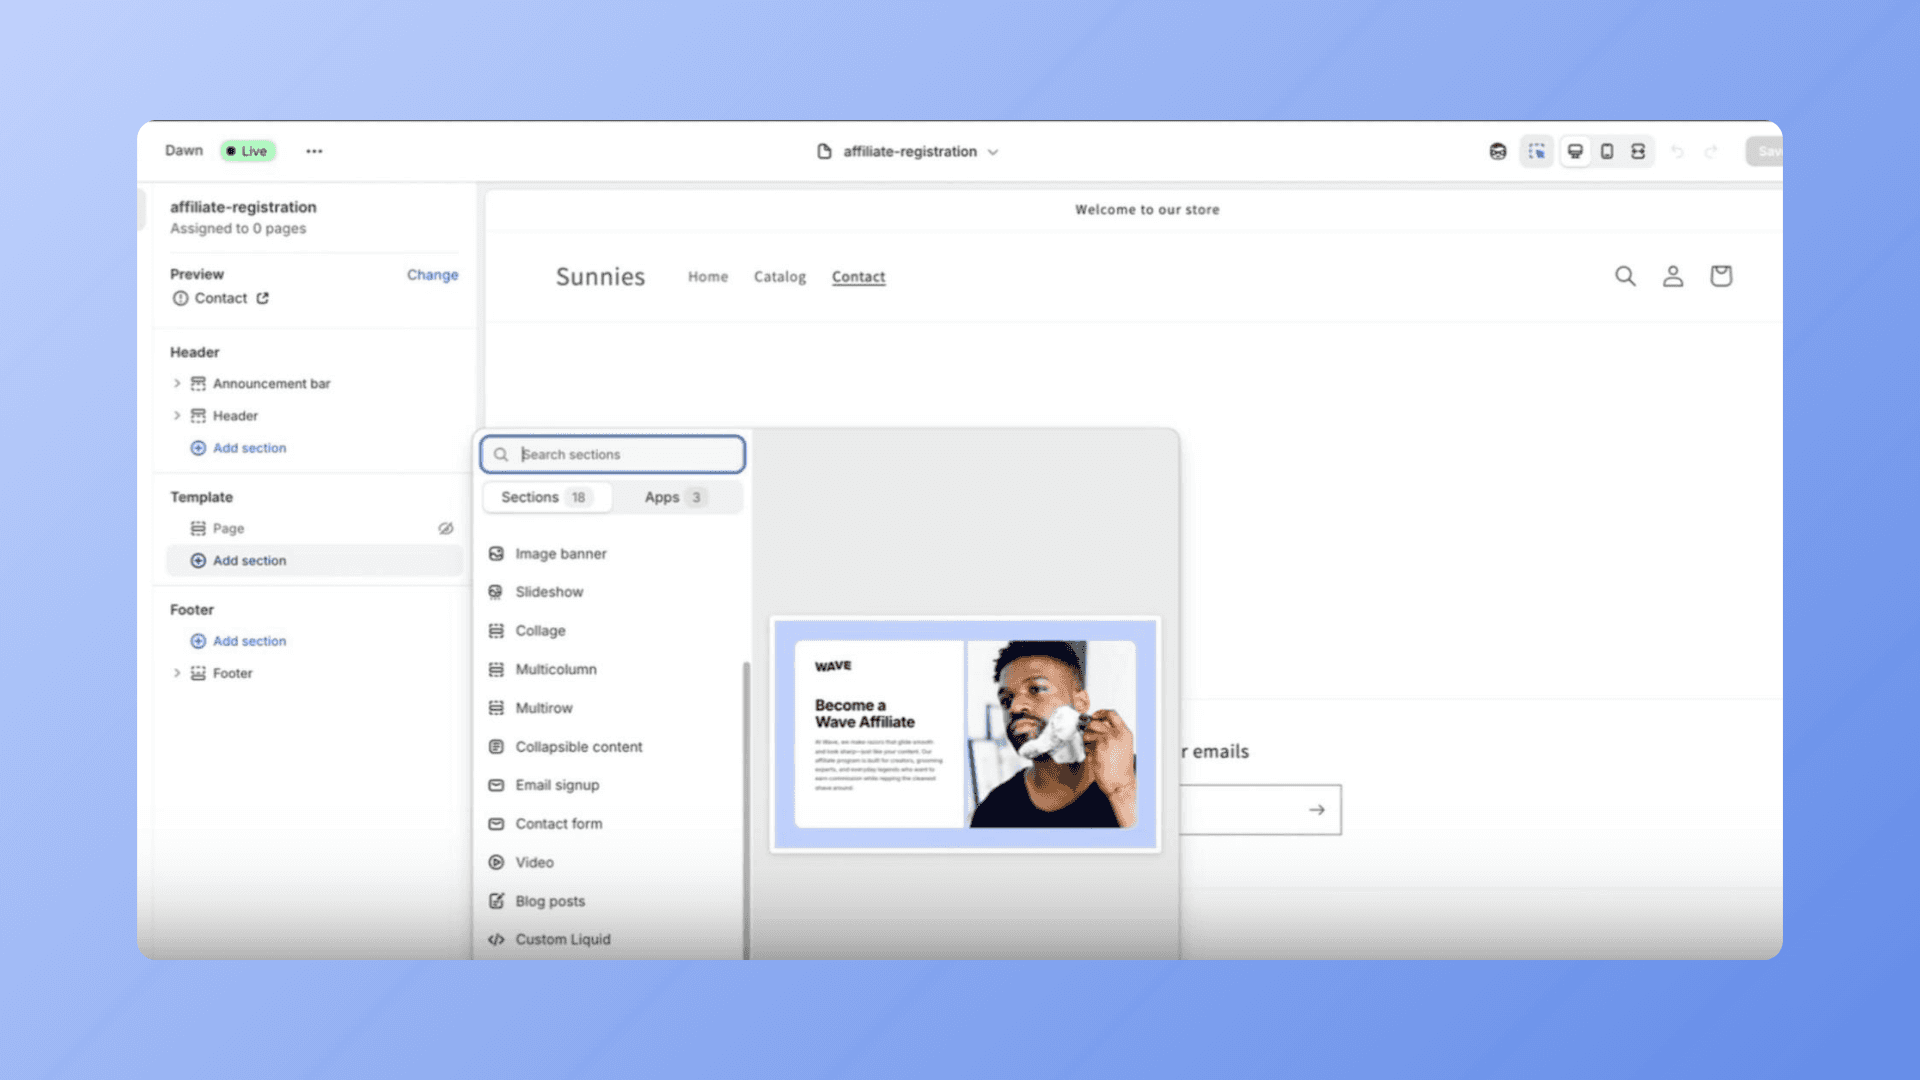Expand the Footer section chevron
This screenshot has height=1080, width=1920.
coord(177,673)
